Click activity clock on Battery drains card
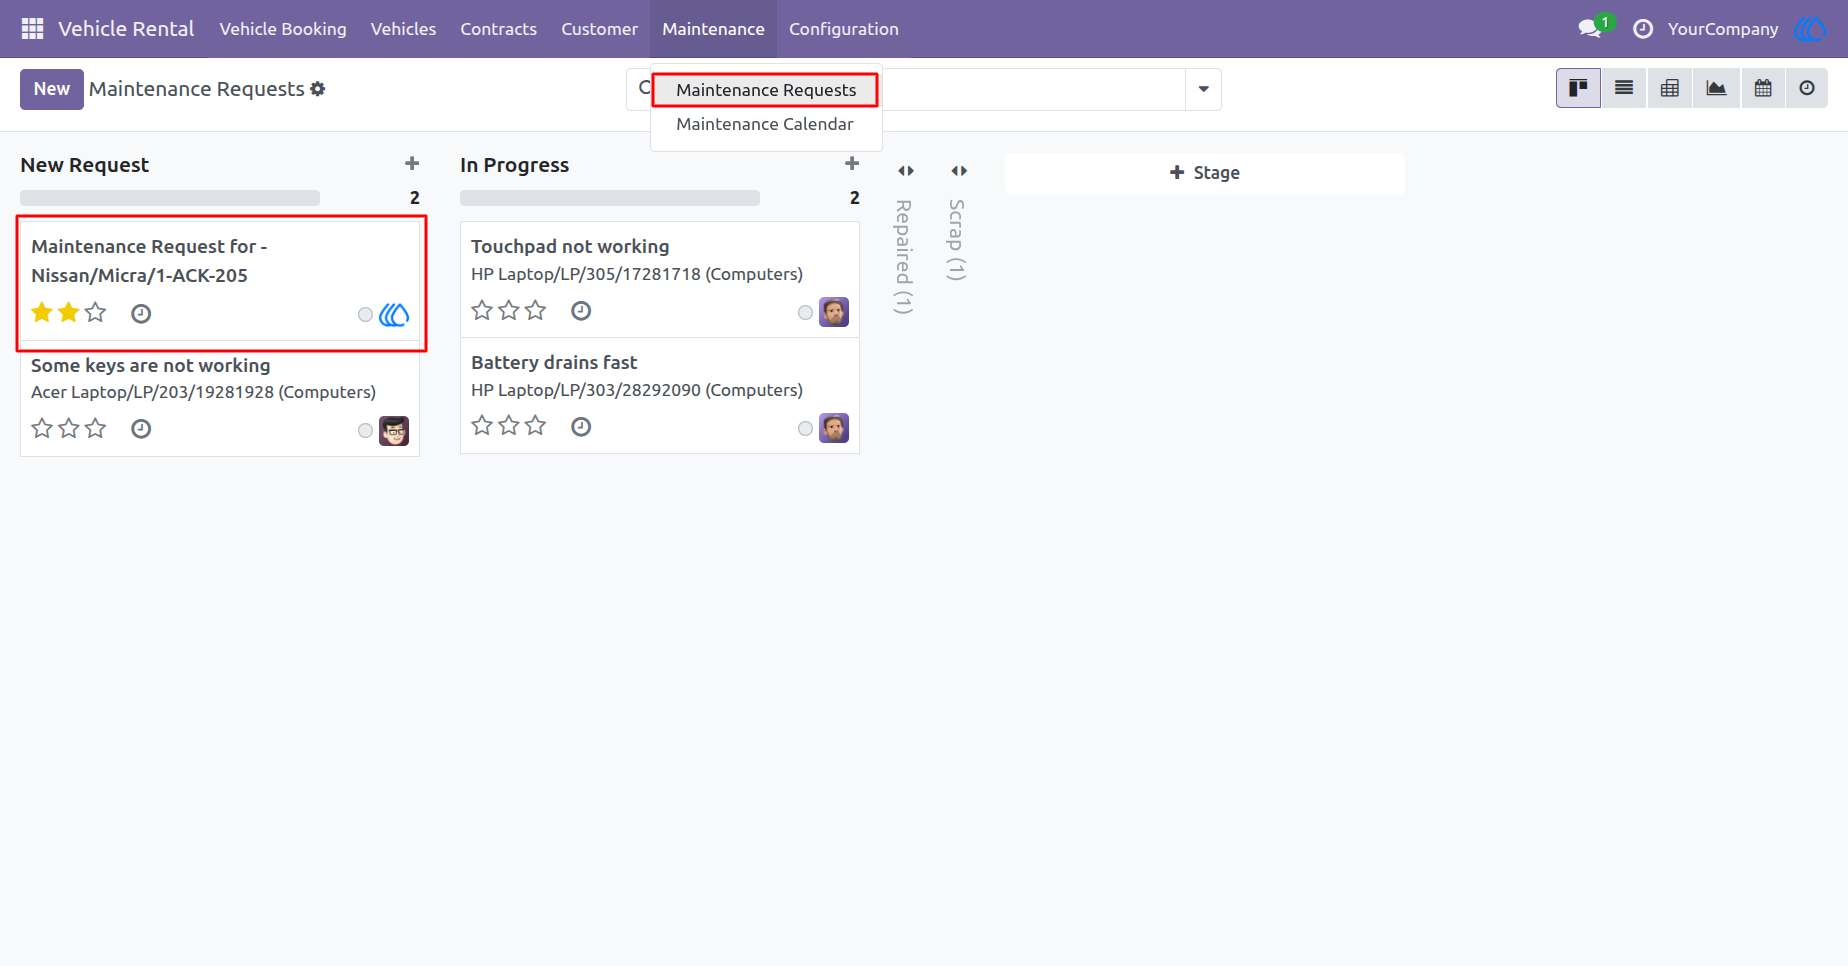 pyautogui.click(x=581, y=427)
